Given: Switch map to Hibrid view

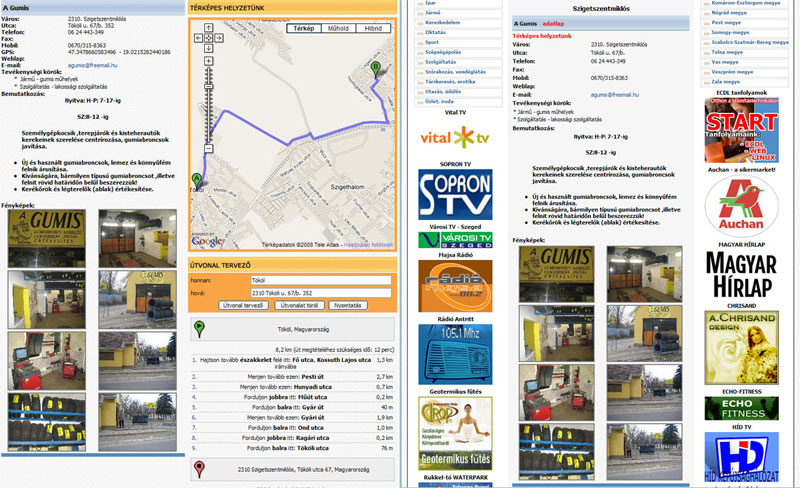Looking at the screenshot, I should pyautogui.click(x=373, y=29).
